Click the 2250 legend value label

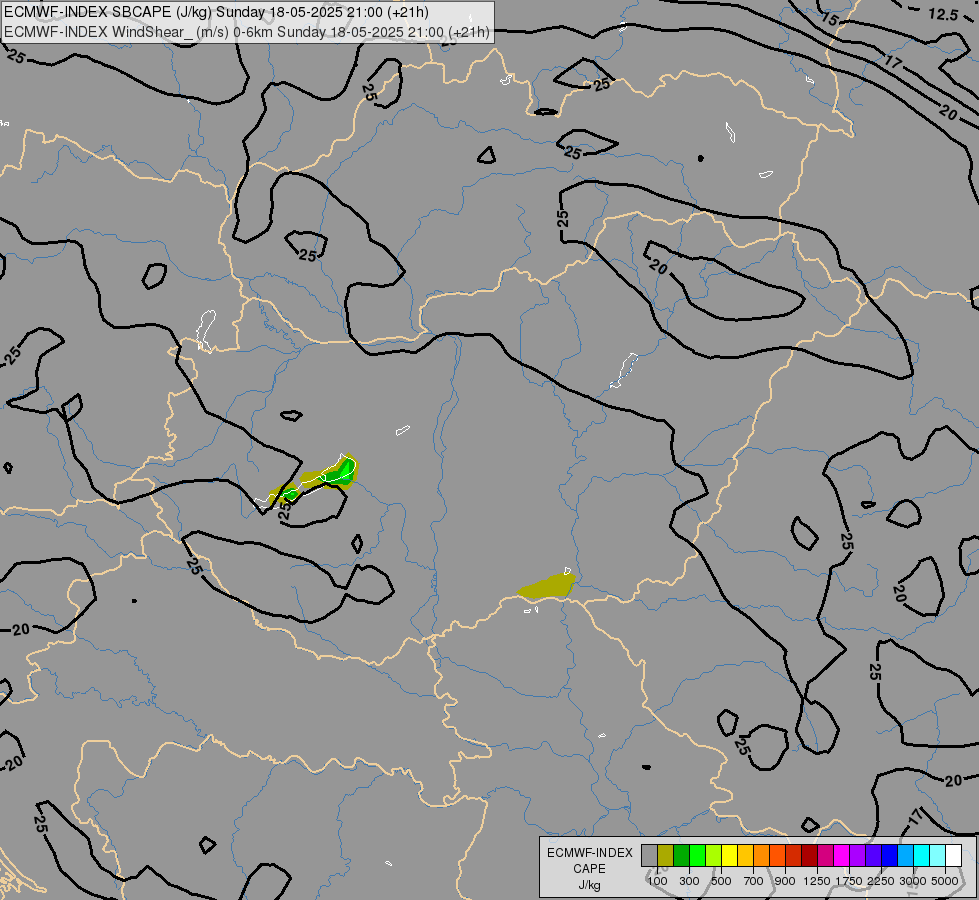880,881
